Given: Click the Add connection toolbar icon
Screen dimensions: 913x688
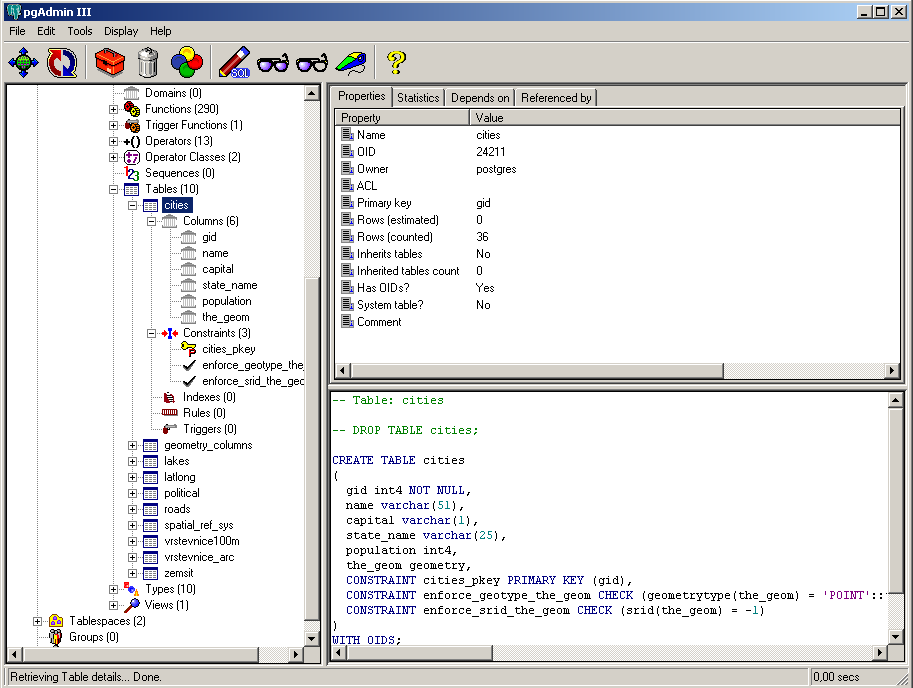Looking at the screenshot, I should click(23, 62).
